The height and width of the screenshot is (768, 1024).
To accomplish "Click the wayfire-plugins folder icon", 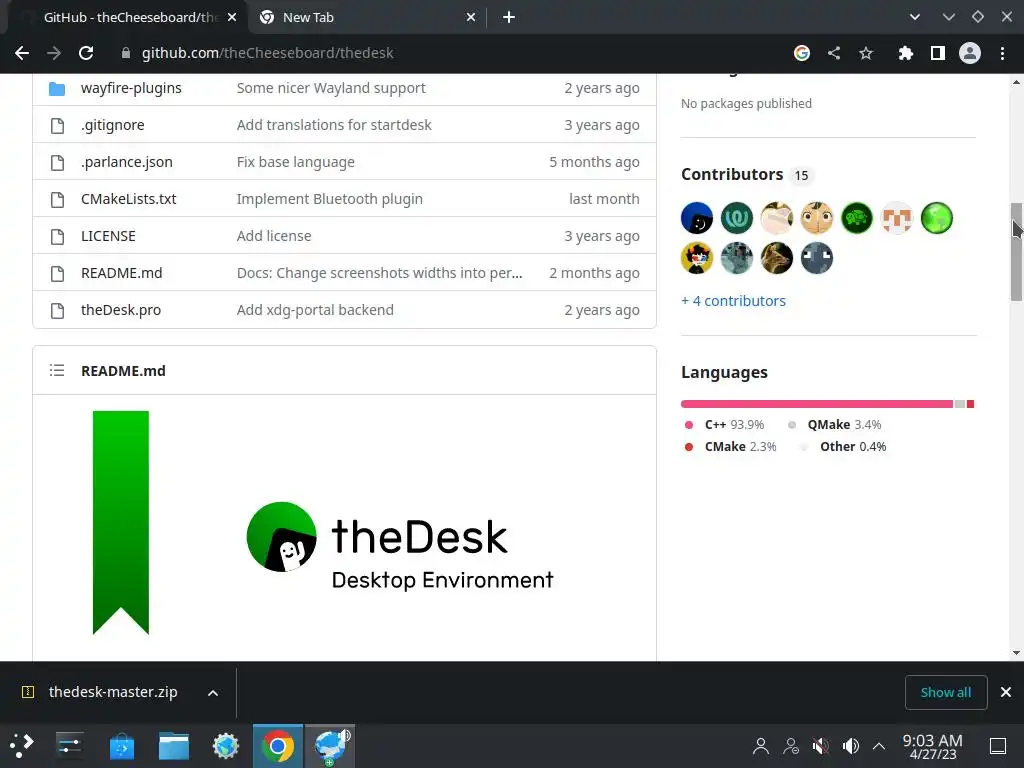I will pos(57,88).
